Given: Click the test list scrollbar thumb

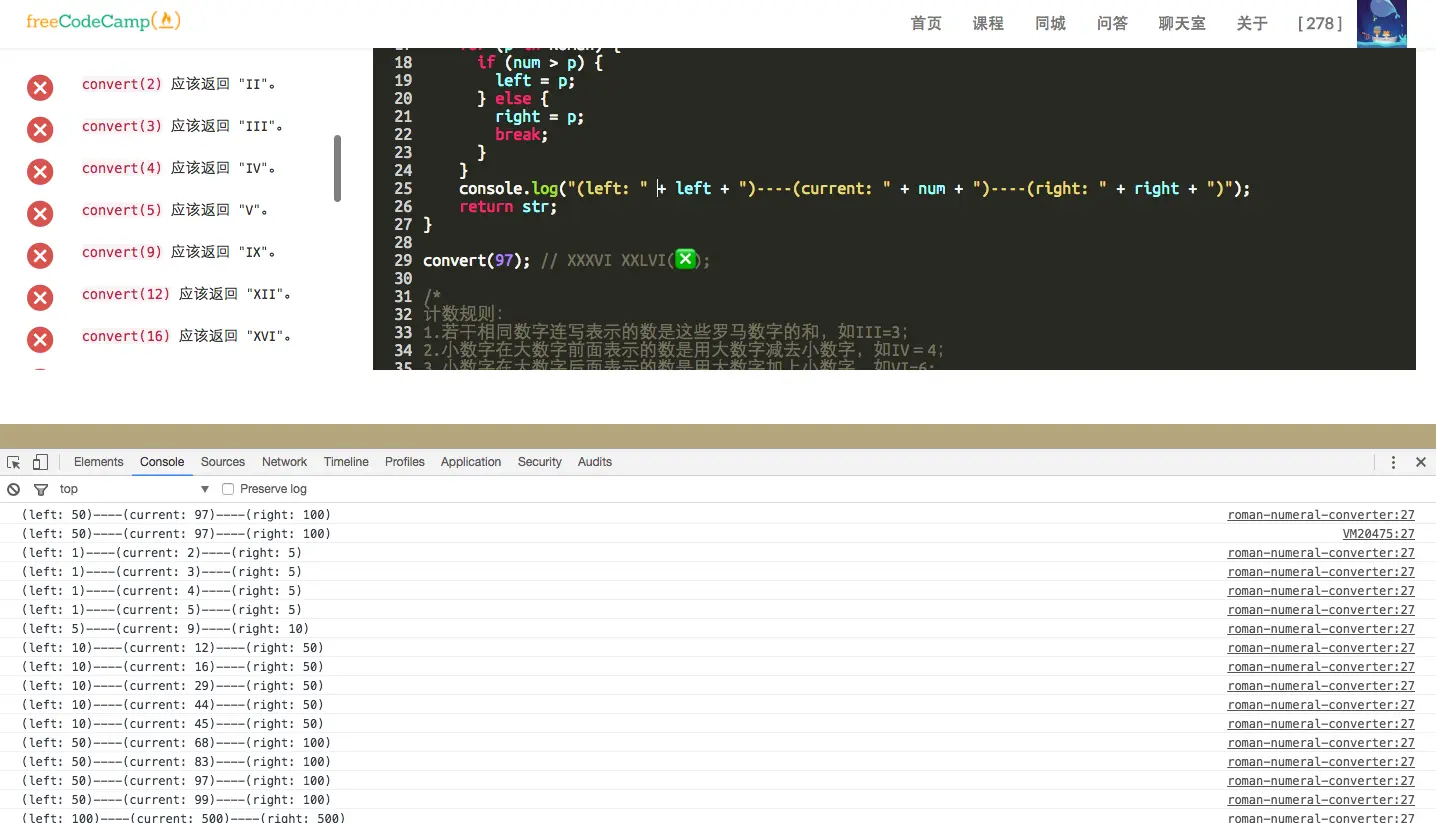Looking at the screenshot, I should [x=338, y=168].
